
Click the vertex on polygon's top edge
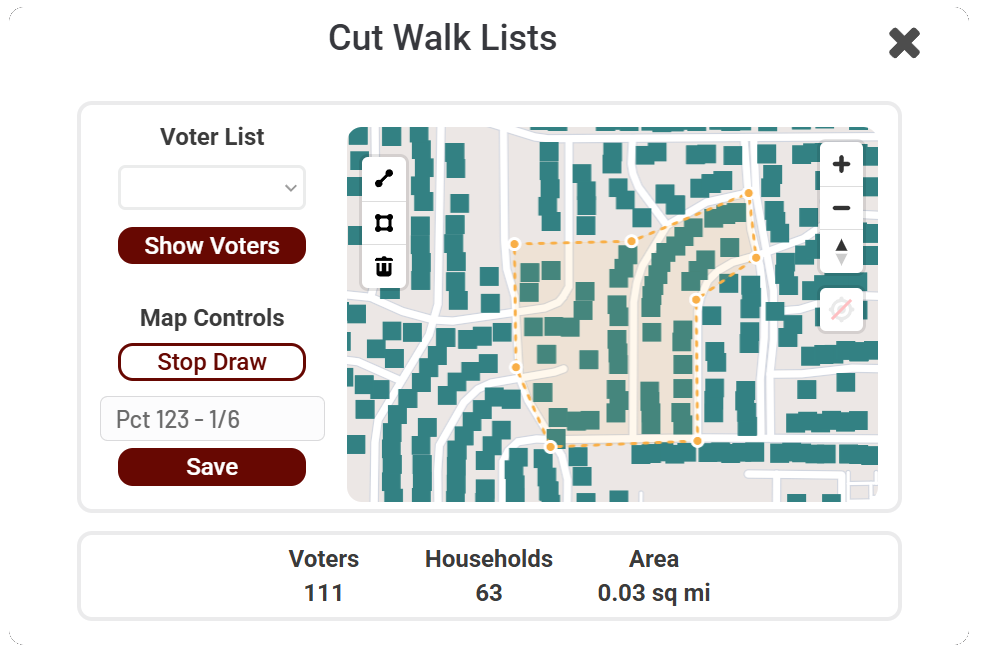[x=631, y=241]
